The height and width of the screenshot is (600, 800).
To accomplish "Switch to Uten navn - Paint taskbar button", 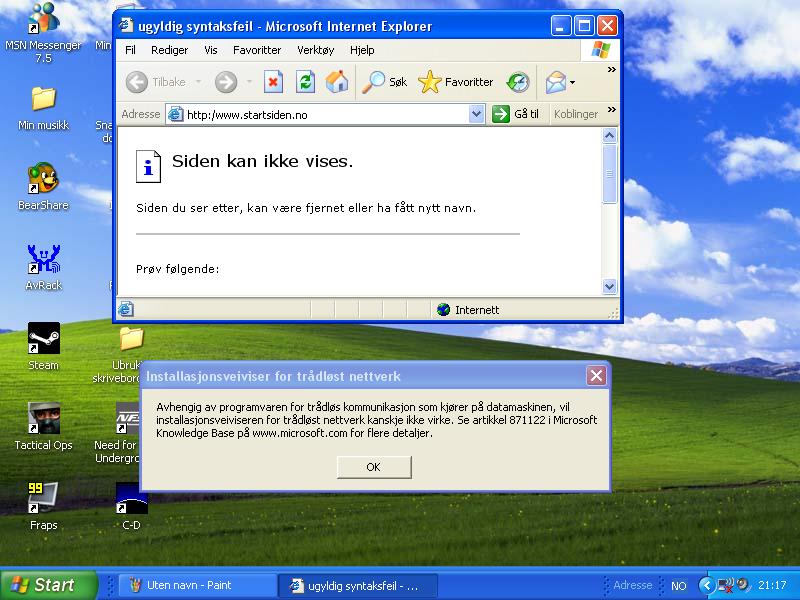I will click(197, 585).
